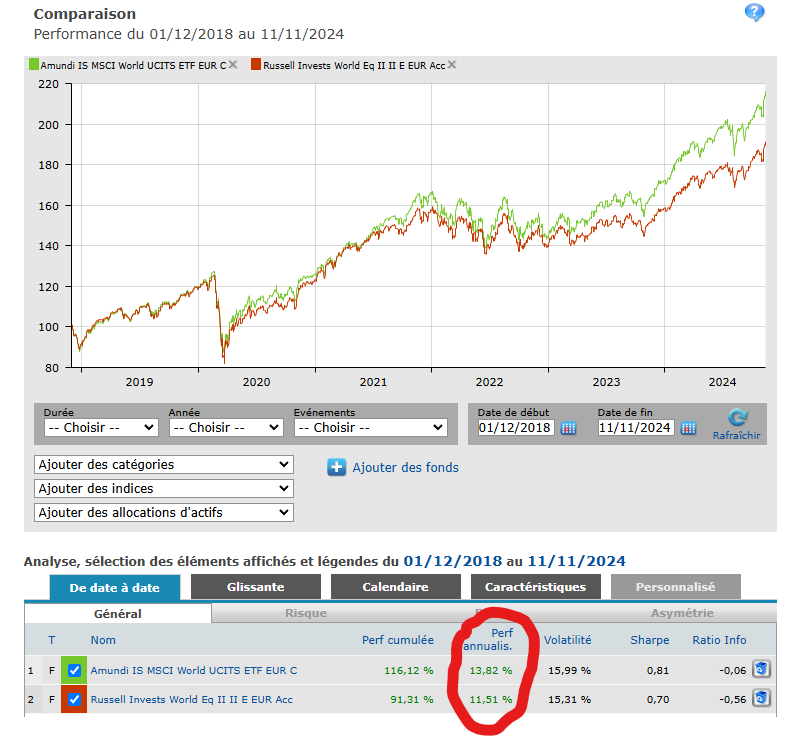Expand Ajouter des allocations d'actifs dropdown
788x737 pixels.
164,512
